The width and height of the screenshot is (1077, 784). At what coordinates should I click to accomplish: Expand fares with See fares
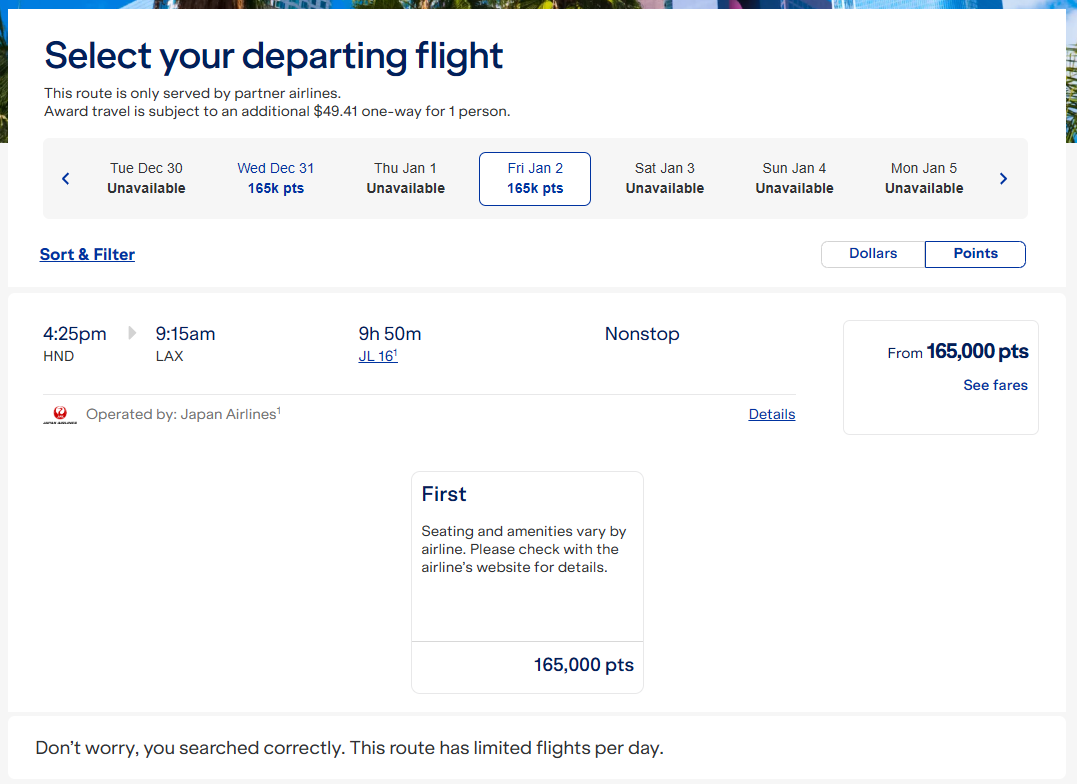coord(995,385)
